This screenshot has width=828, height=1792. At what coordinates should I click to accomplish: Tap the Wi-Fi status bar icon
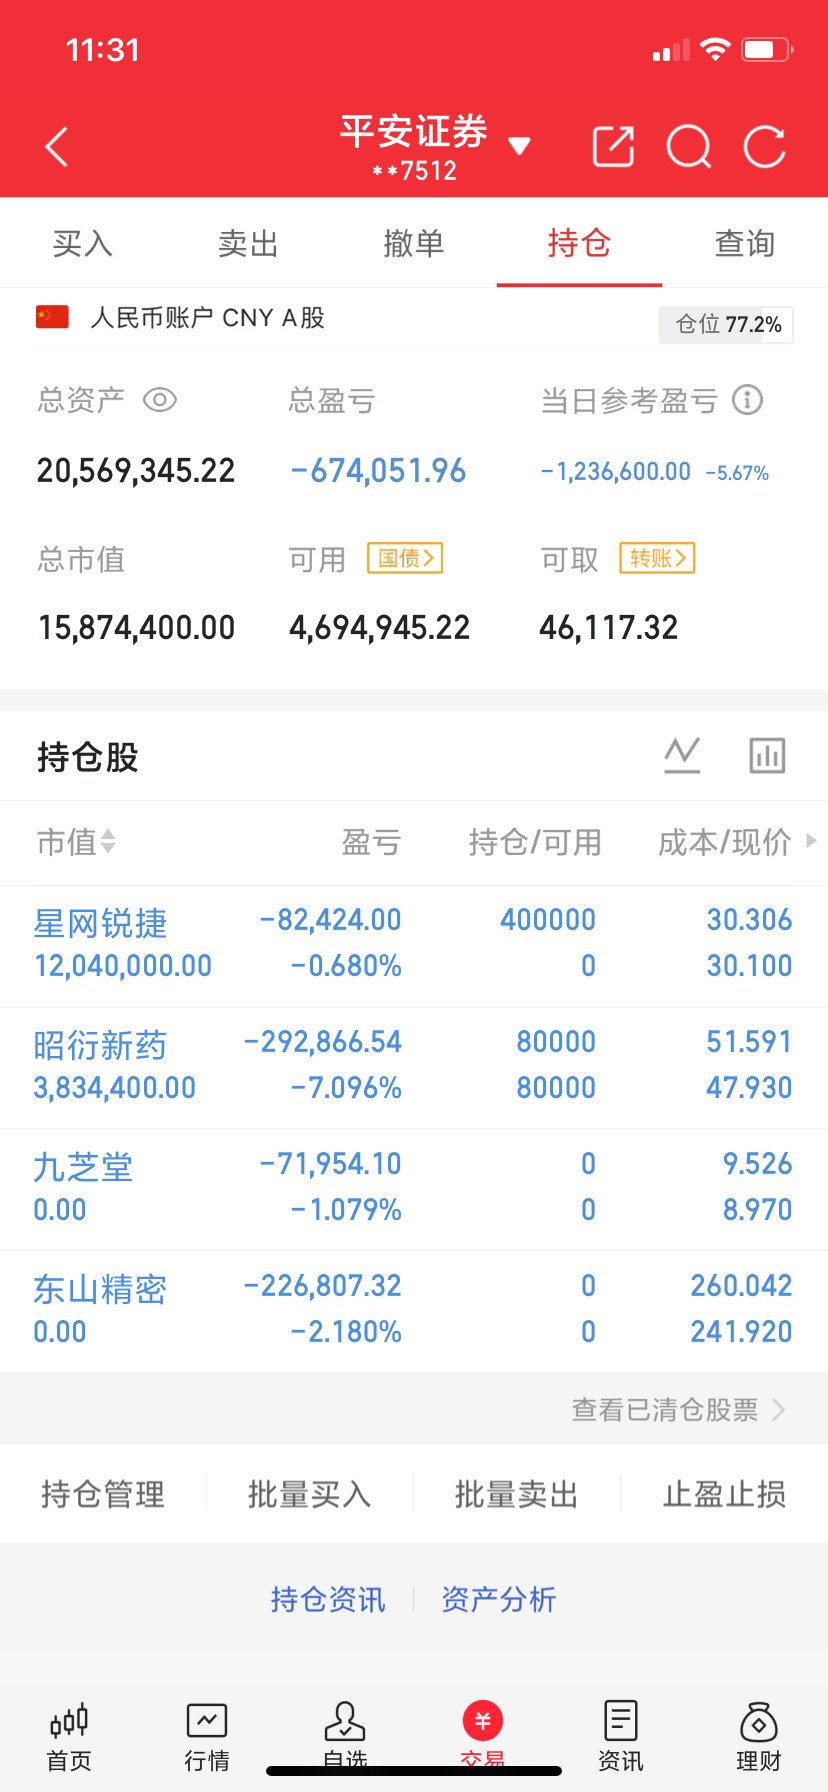coord(715,49)
